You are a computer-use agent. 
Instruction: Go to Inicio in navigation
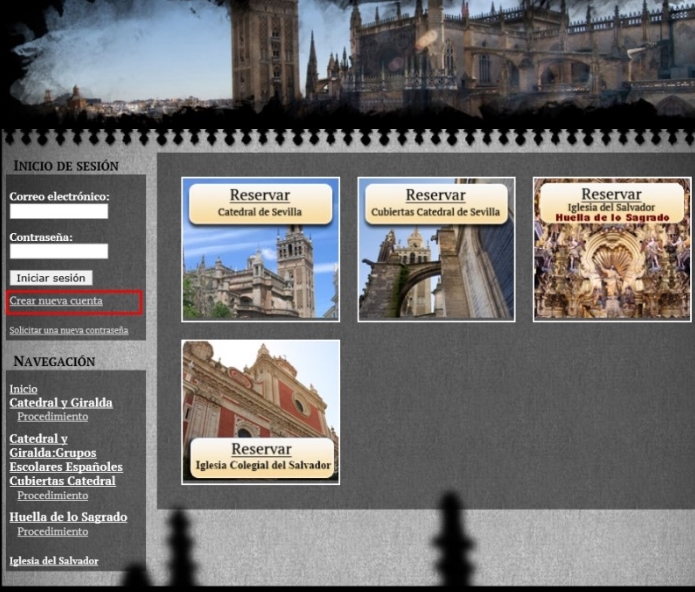pyautogui.click(x=23, y=389)
